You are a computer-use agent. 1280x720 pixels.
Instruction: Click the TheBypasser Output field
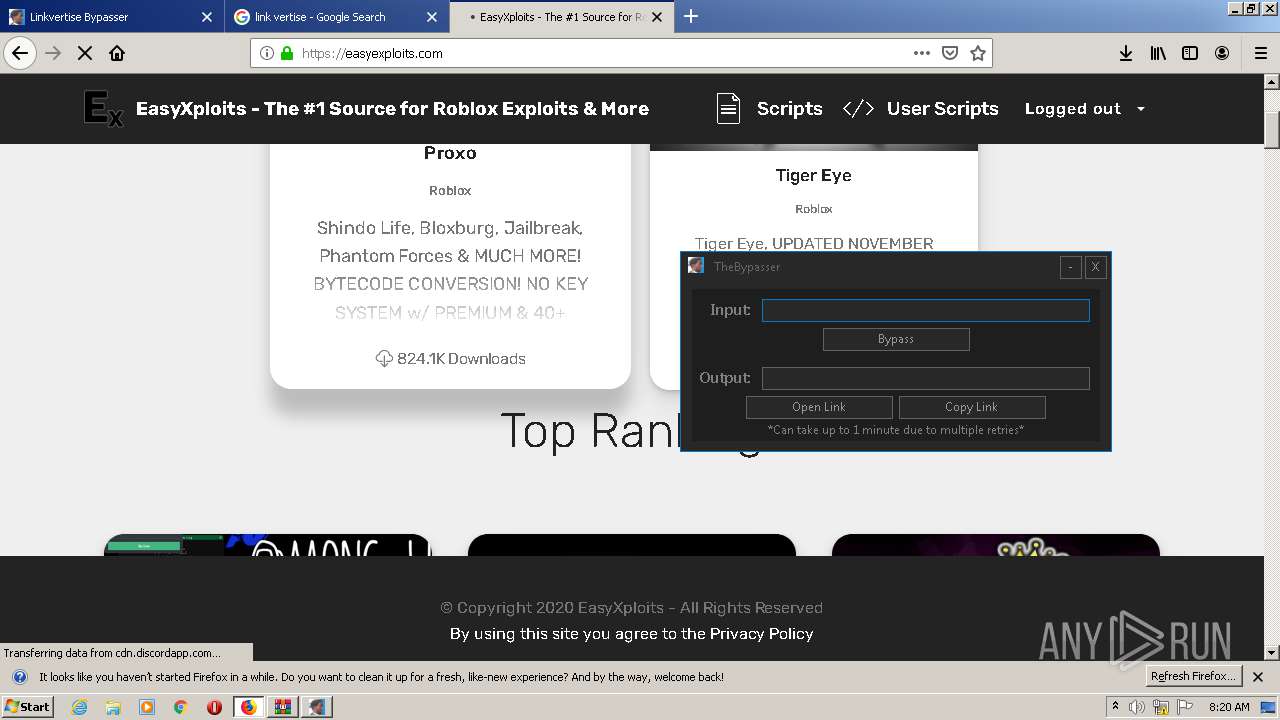pyautogui.click(x=926, y=378)
